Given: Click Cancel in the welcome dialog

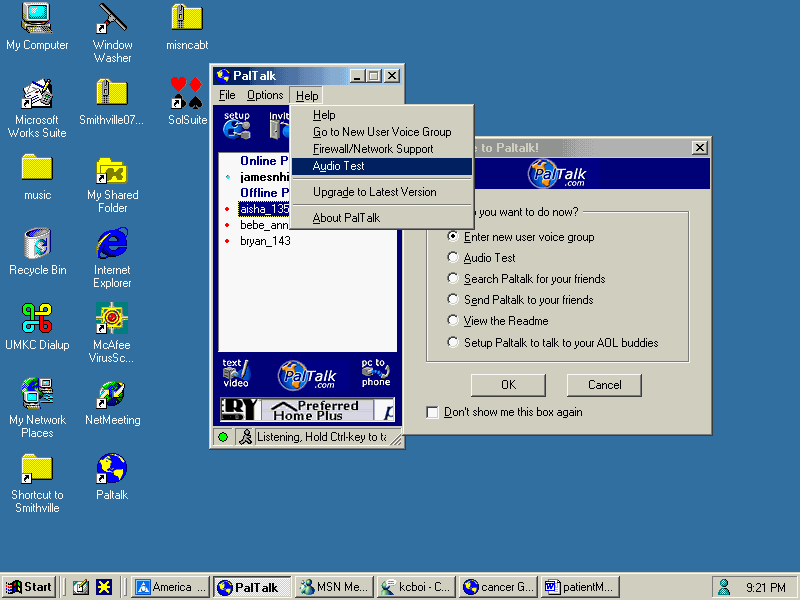Looking at the screenshot, I should pos(604,385).
